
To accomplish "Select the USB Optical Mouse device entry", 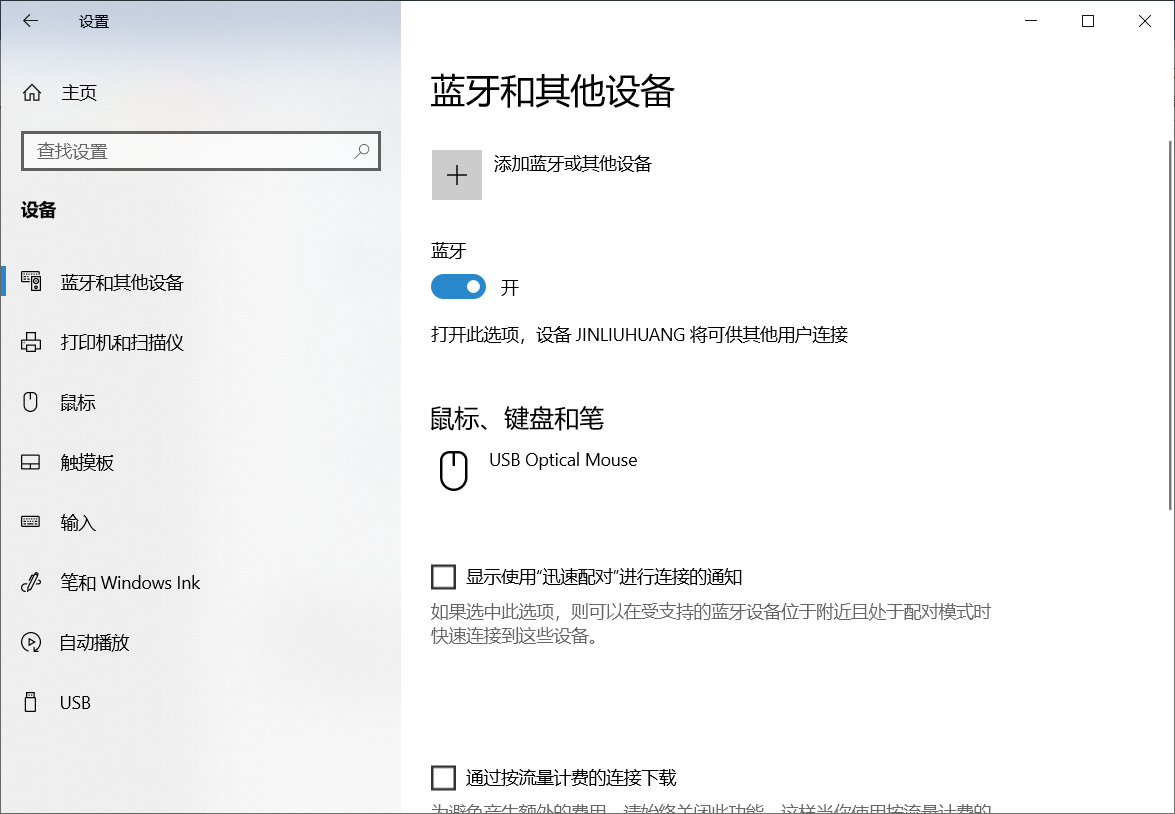I will pyautogui.click(x=563, y=460).
